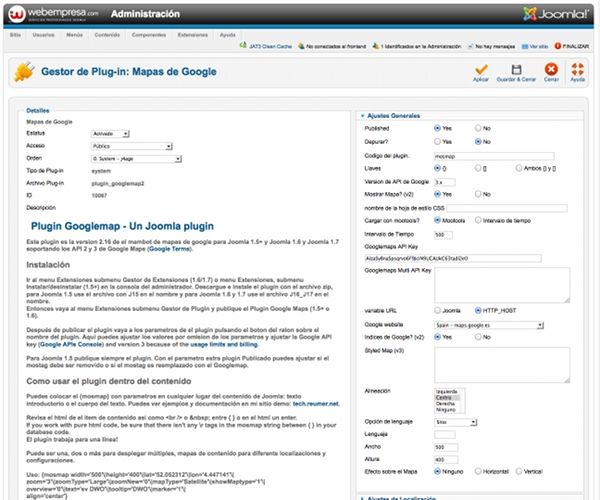The height and width of the screenshot is (500, 600).
Task: Choose Joomla for variable URL
Action: pyautogui.click(x=437, y=310)
